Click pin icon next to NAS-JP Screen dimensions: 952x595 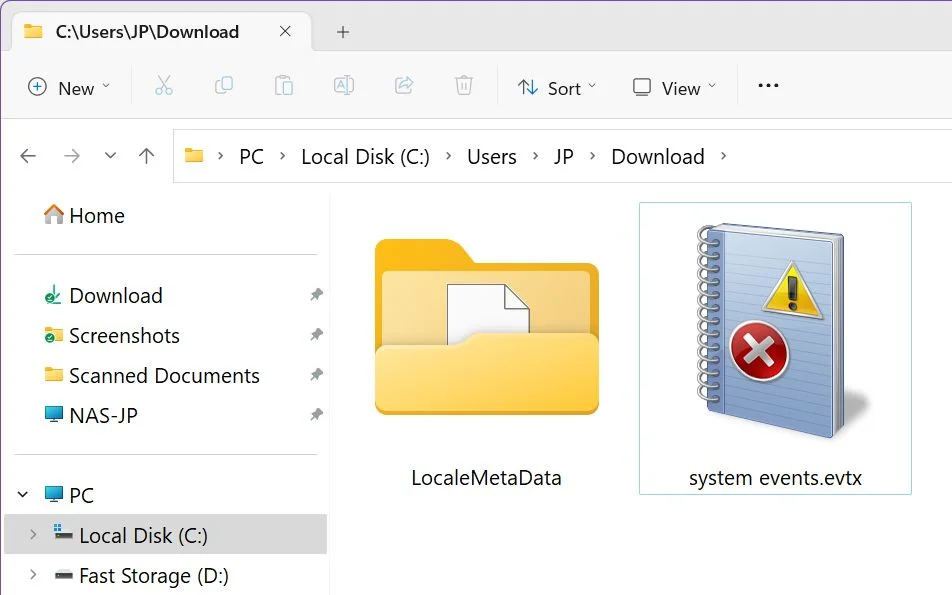coord(316,415)
